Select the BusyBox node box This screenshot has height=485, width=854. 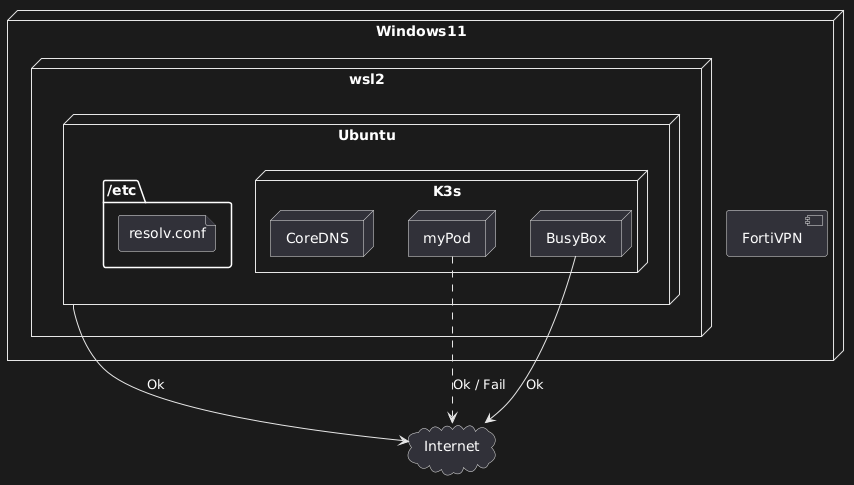tap(576, 239)
